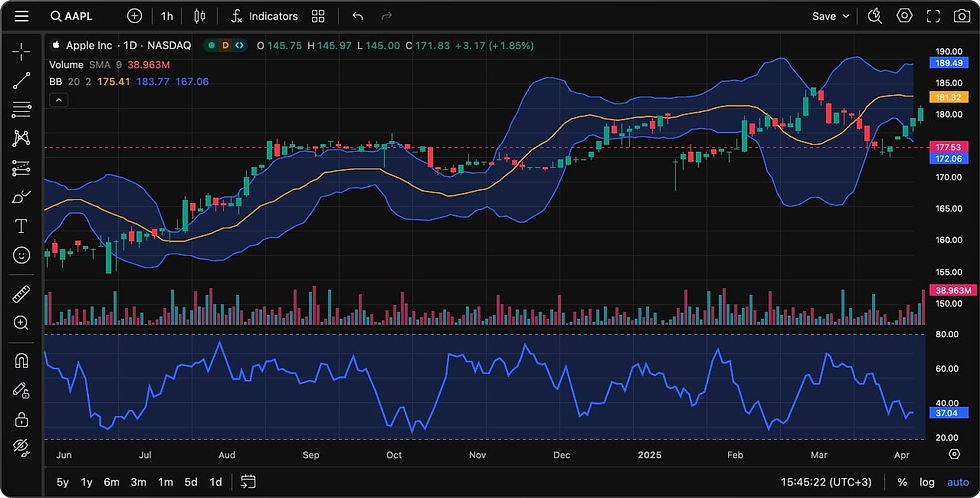Select the ruler measure tool
The image size is (980, 498).
click(21, 294)
